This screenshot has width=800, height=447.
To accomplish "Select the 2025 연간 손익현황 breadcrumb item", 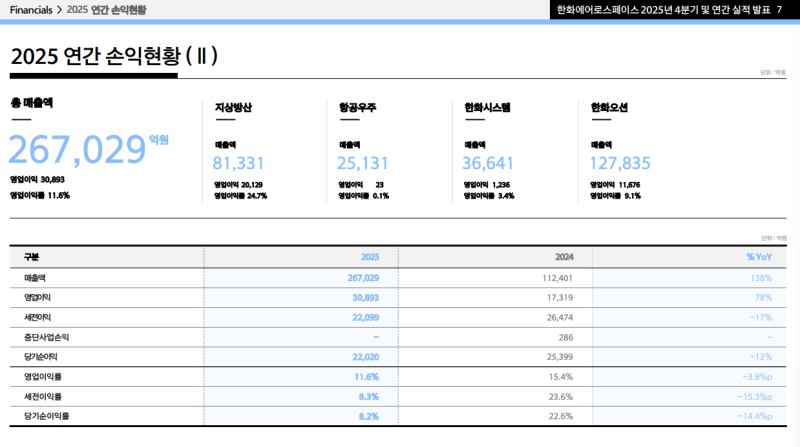I will pyautogui.click(x=106, y=10).
